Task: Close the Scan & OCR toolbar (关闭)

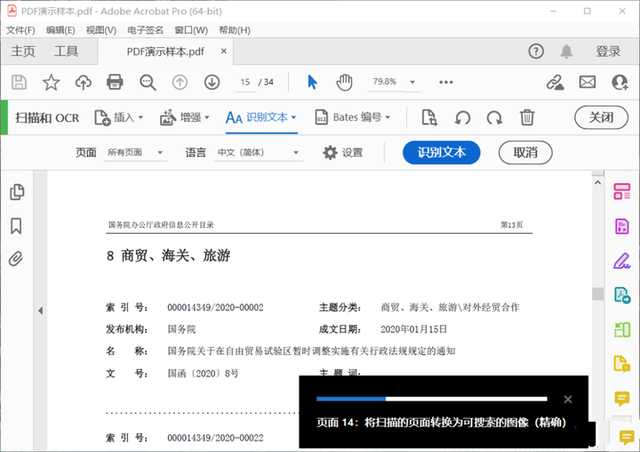Action: tap(601, 118)
